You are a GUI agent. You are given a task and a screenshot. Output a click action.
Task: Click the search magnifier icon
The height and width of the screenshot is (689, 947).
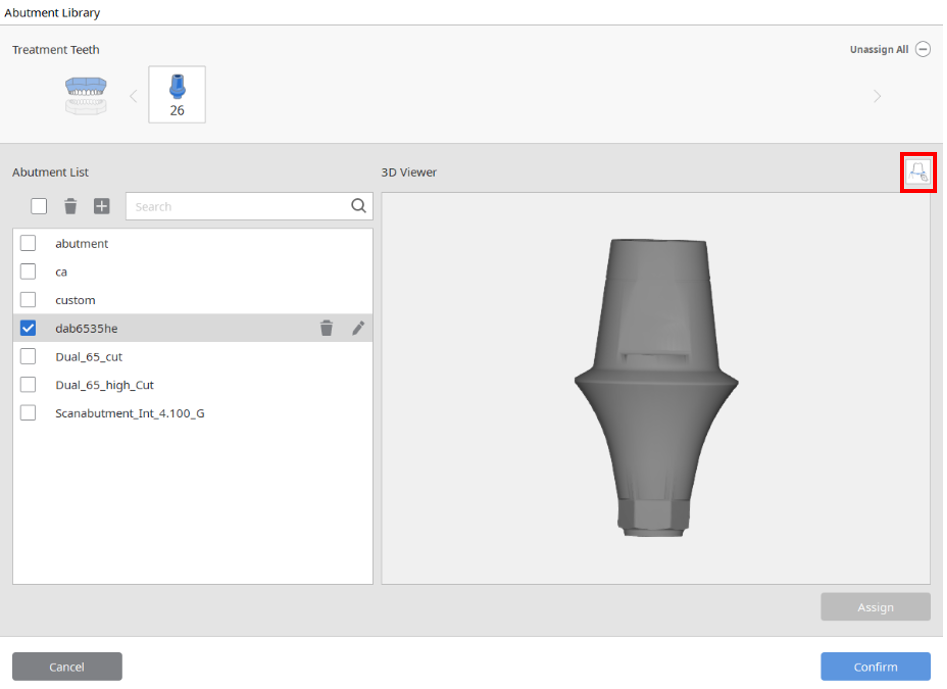coord(358,206)
